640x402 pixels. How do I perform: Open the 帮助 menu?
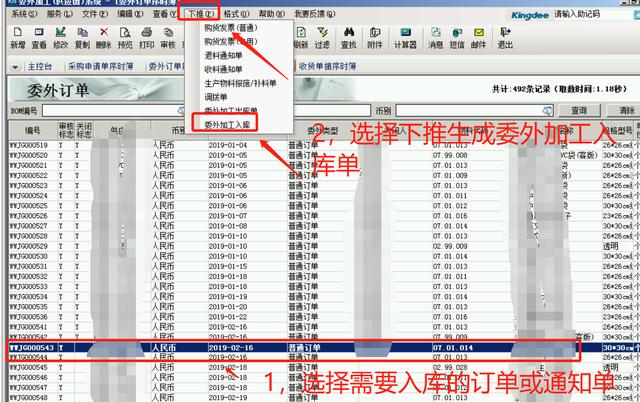pos(271,14)
